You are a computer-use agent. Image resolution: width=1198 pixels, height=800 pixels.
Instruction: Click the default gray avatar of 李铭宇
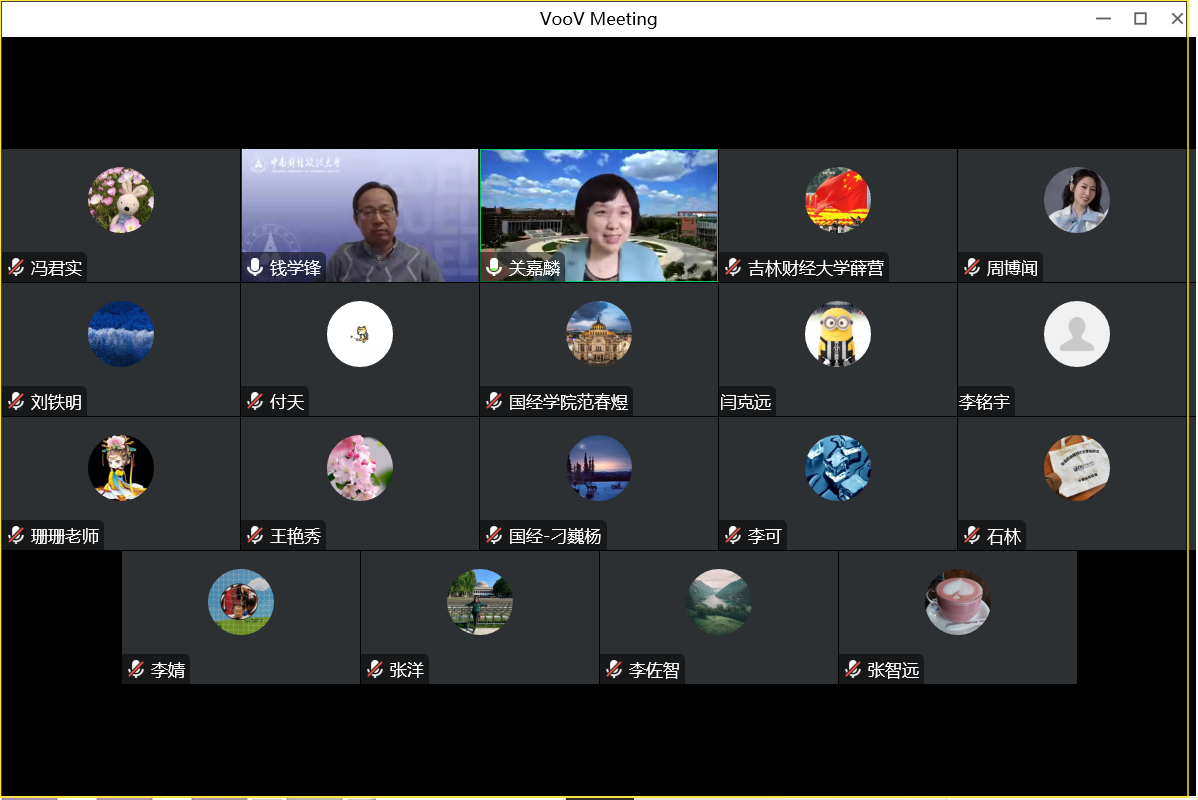(1076, 334)
